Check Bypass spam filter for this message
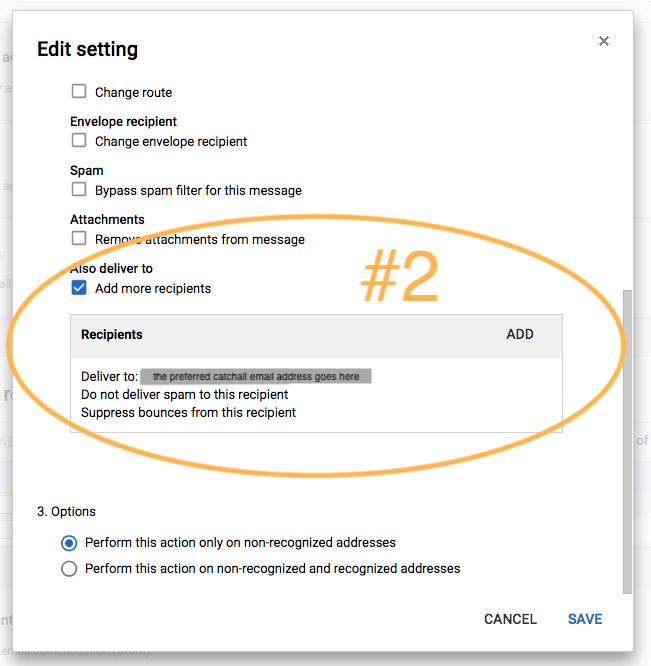651x666 pixels. (x=79, y=189)
